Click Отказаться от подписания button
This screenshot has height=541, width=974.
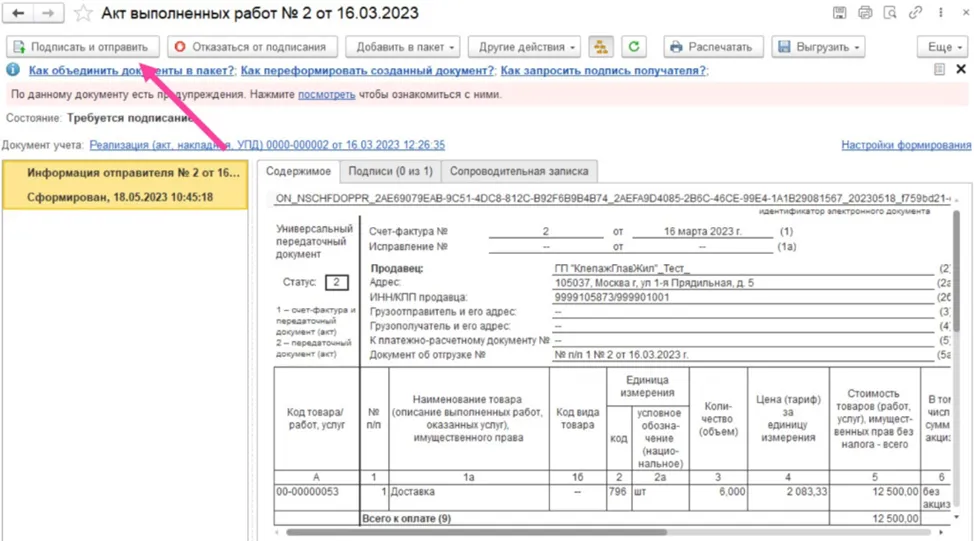pos(252,47)
